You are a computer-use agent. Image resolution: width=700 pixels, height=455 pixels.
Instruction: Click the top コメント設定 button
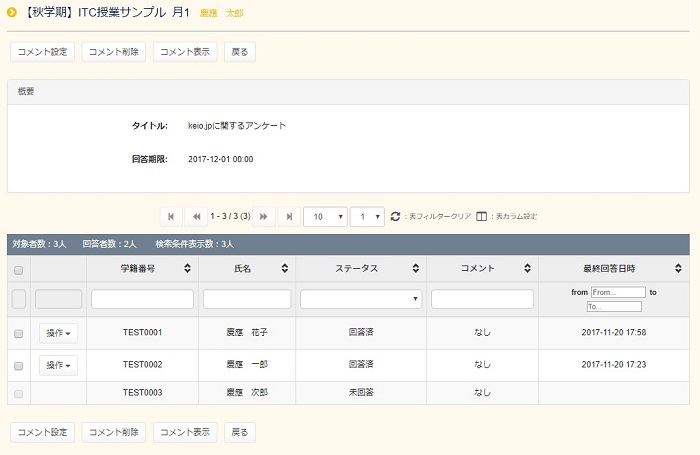click(42, 52)
